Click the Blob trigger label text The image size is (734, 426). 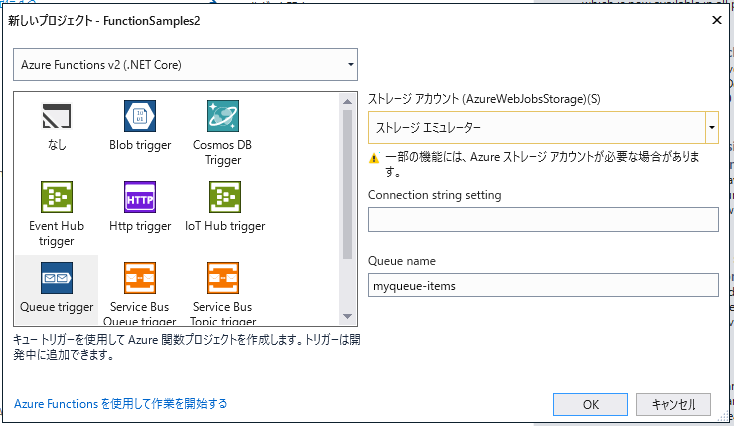pyautogui.click(x=140, y=145)
